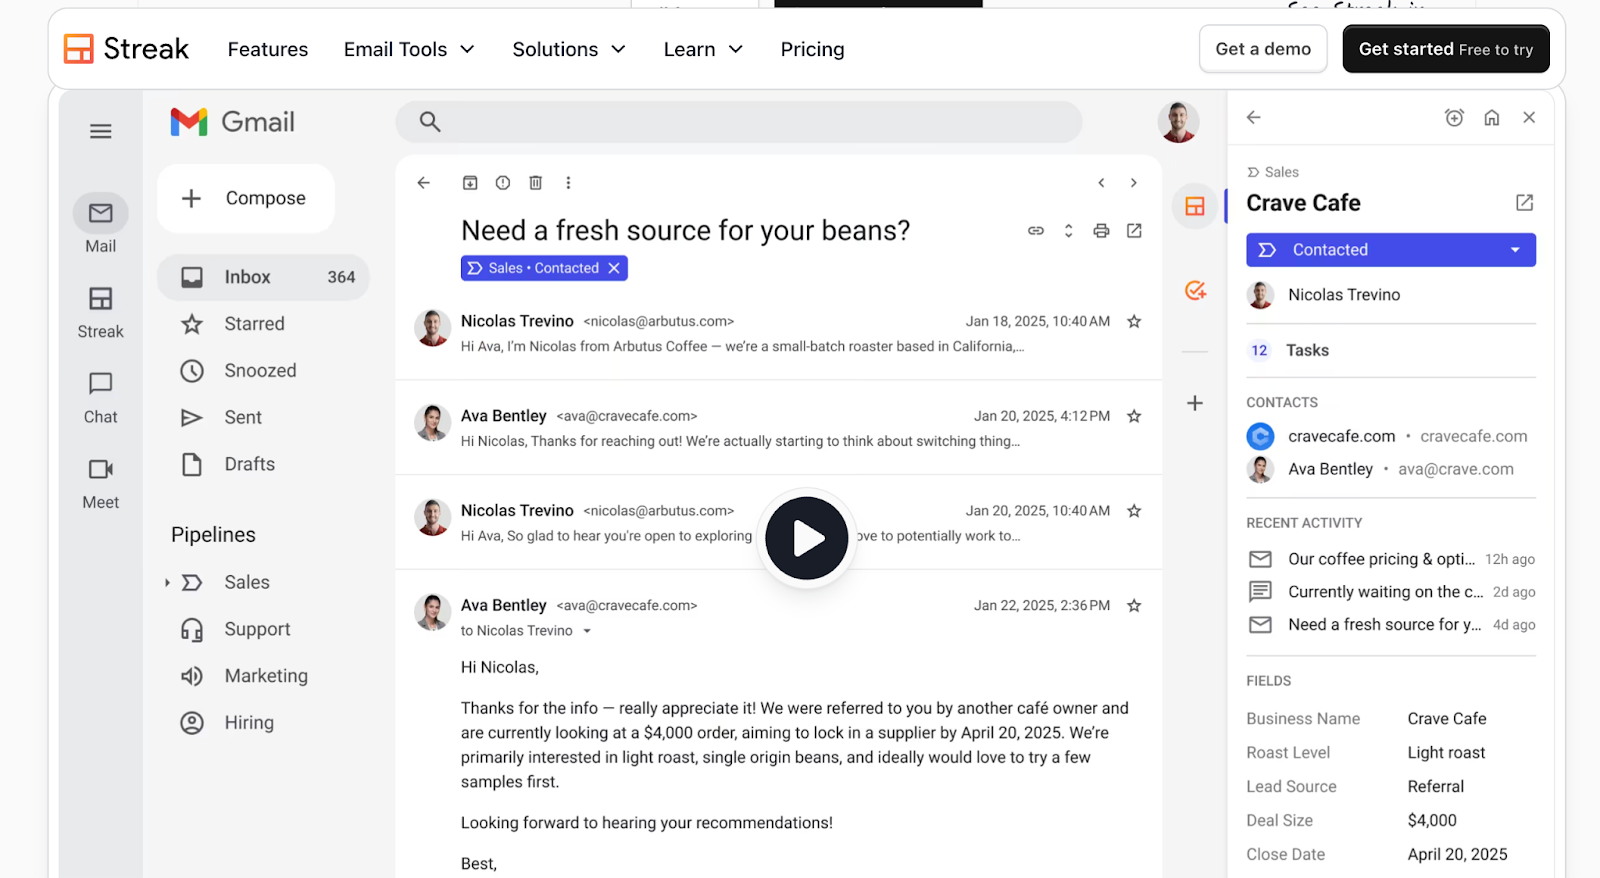This screenshot has height=878, width=1600.
Task: Click the Get a demo button
Action: pyautogui.click(x=1263, y=49)
